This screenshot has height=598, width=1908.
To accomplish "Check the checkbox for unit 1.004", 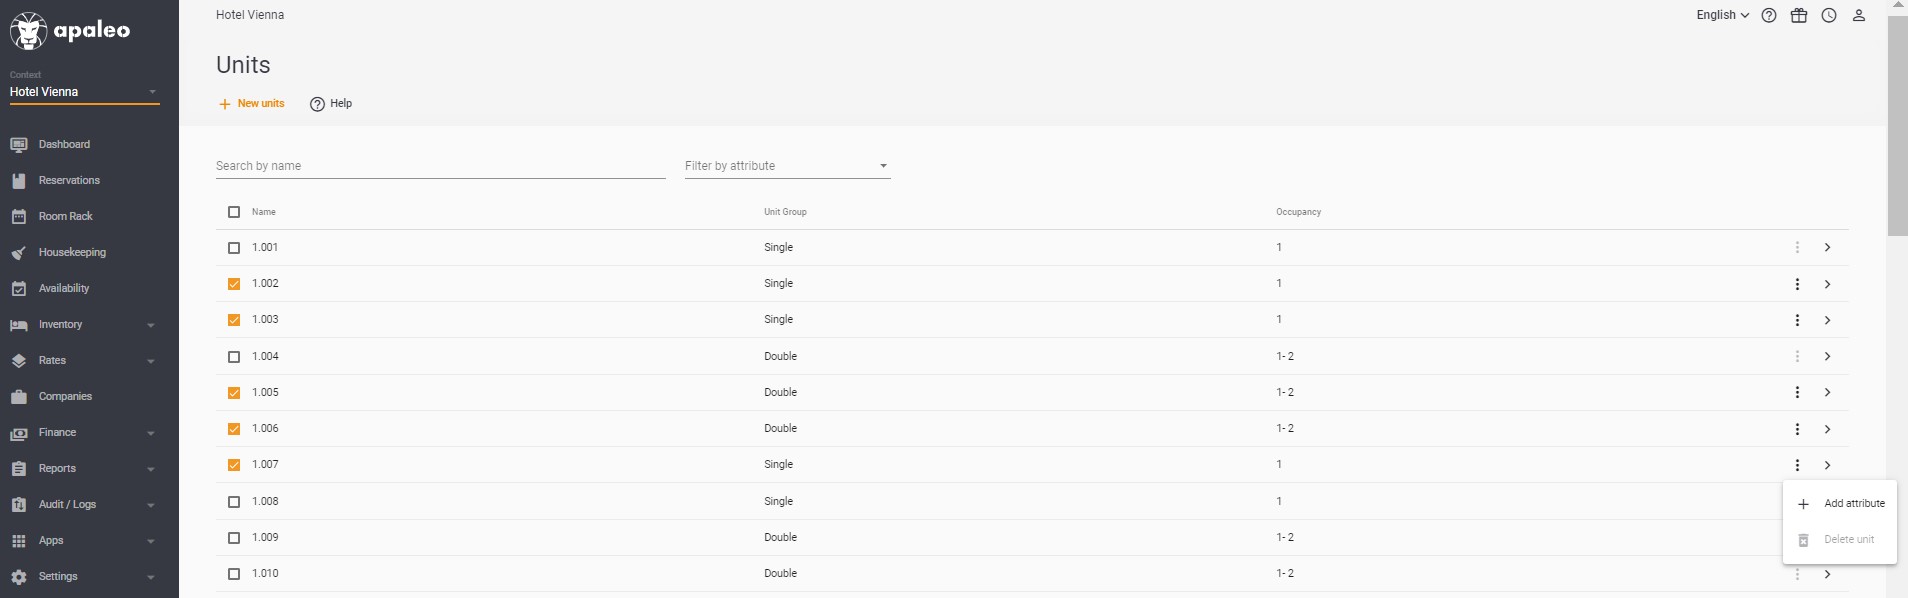I will tap(234, 357).
